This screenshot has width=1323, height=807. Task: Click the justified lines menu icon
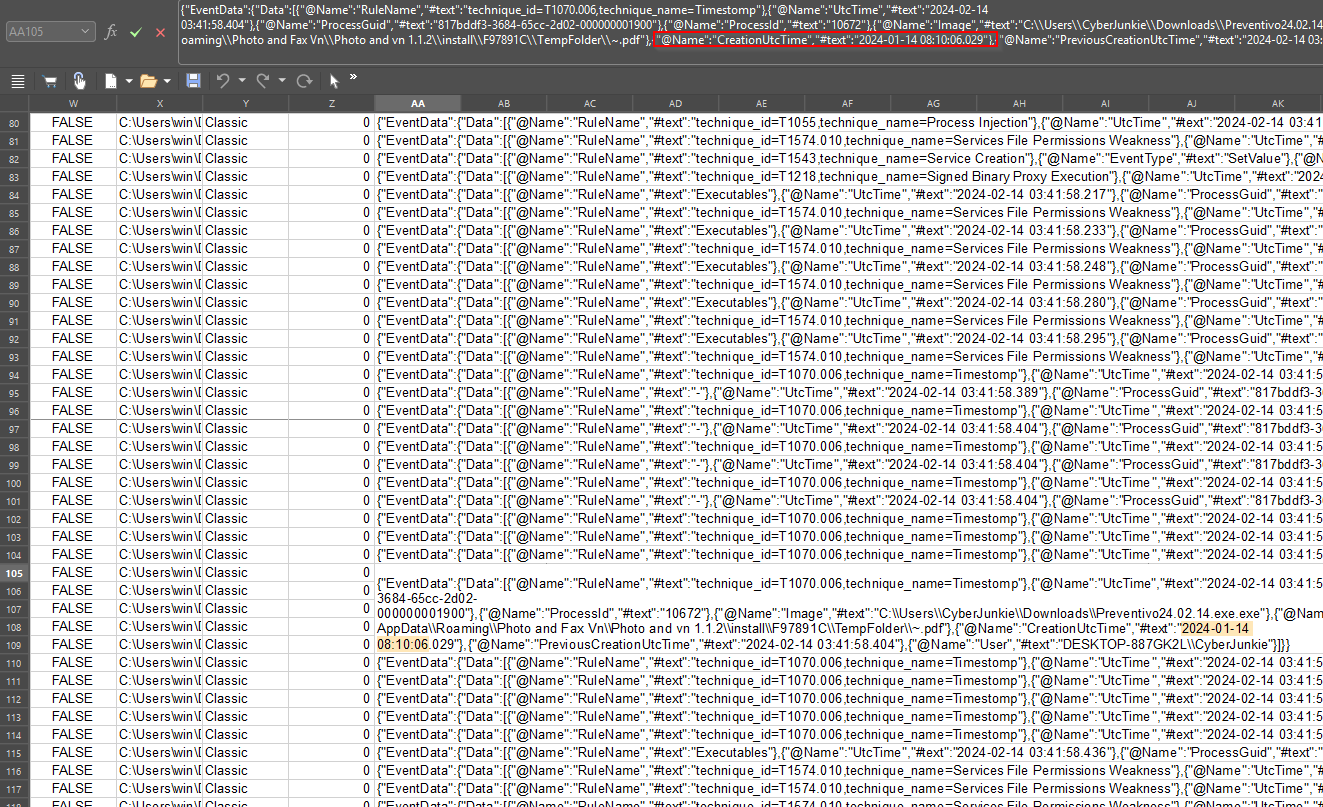[x=18, y=81]
